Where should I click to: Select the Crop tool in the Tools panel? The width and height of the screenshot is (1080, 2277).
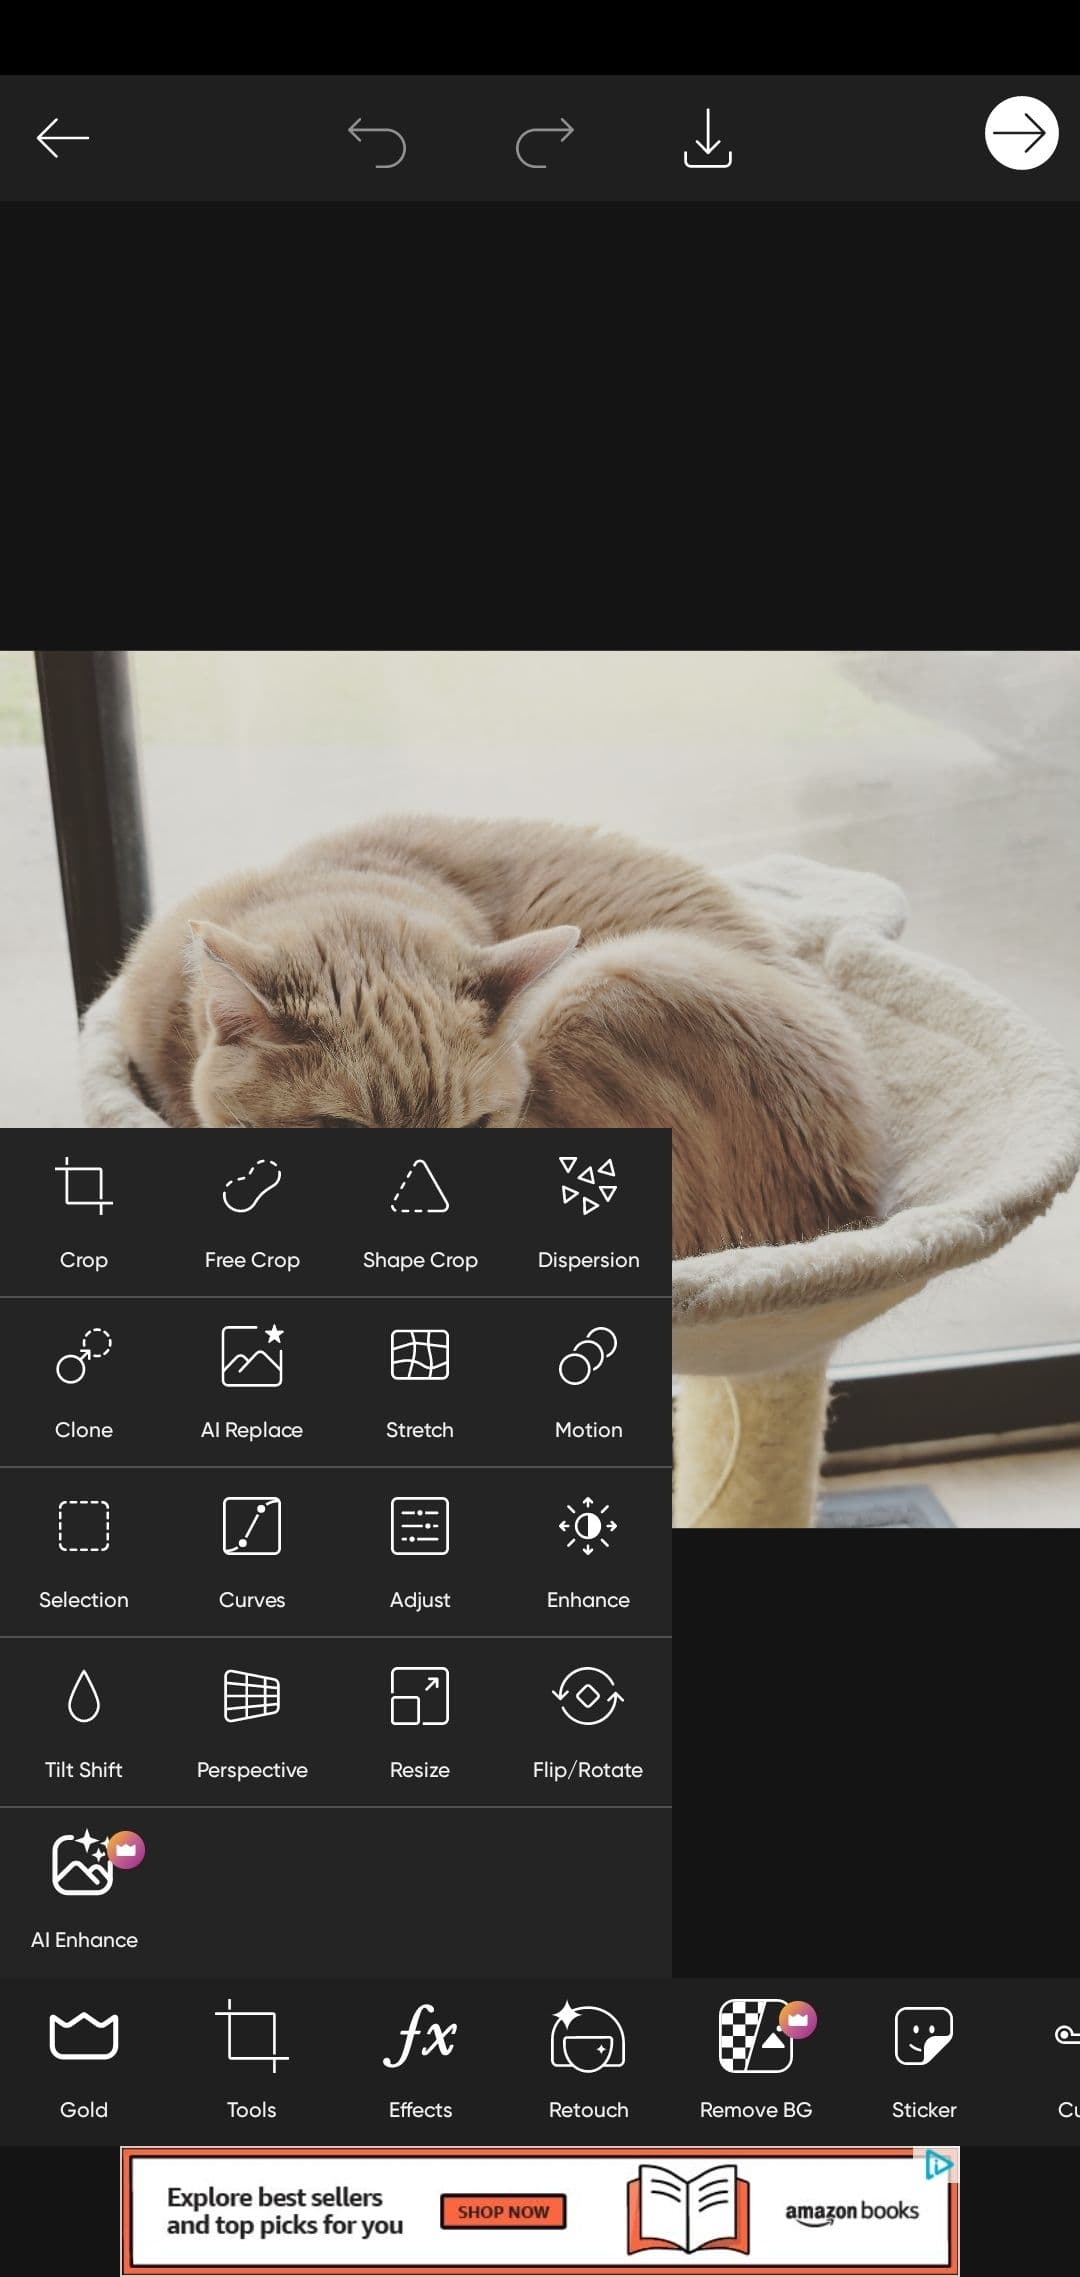pos(84,1213)
